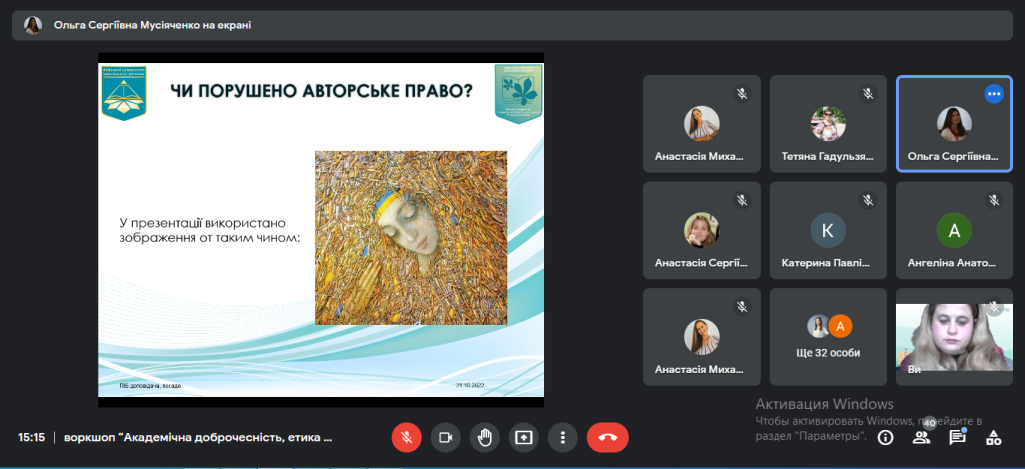
Task: Click Катерина Павлі participant avatar K
Action: [x=827, y=230]
